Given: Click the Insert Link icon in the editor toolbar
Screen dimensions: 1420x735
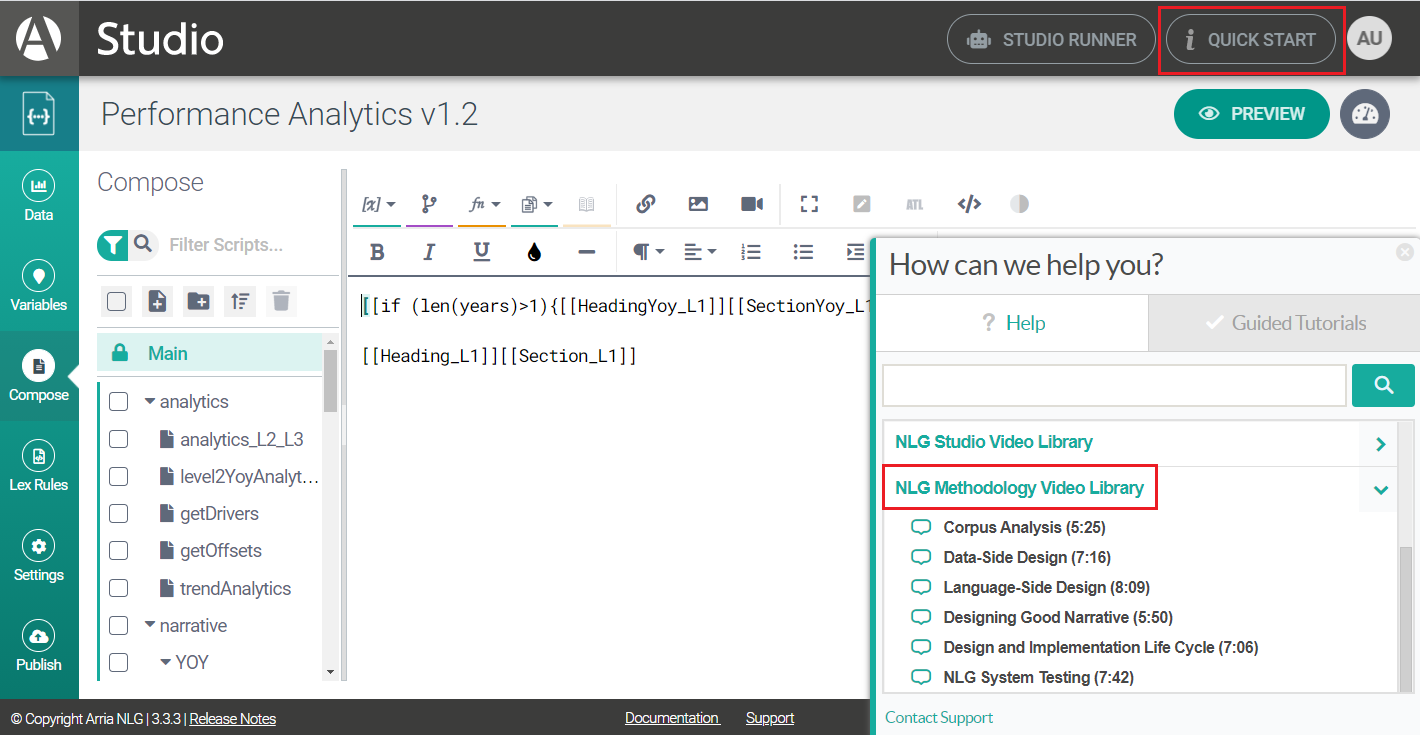Looking at the screenshot, I should coord(646,204).
